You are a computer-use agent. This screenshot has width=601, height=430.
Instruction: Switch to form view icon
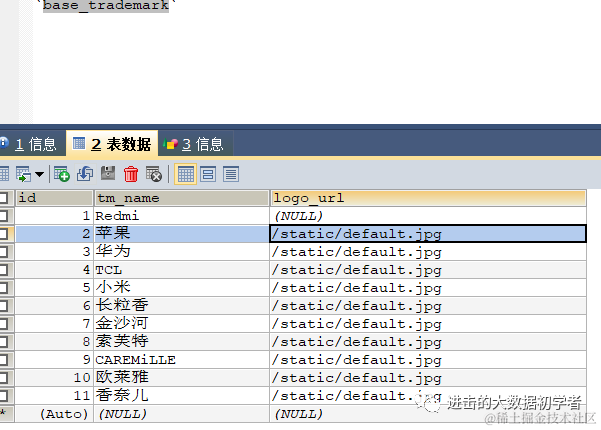pyautogui.click(x=208, y=174)
